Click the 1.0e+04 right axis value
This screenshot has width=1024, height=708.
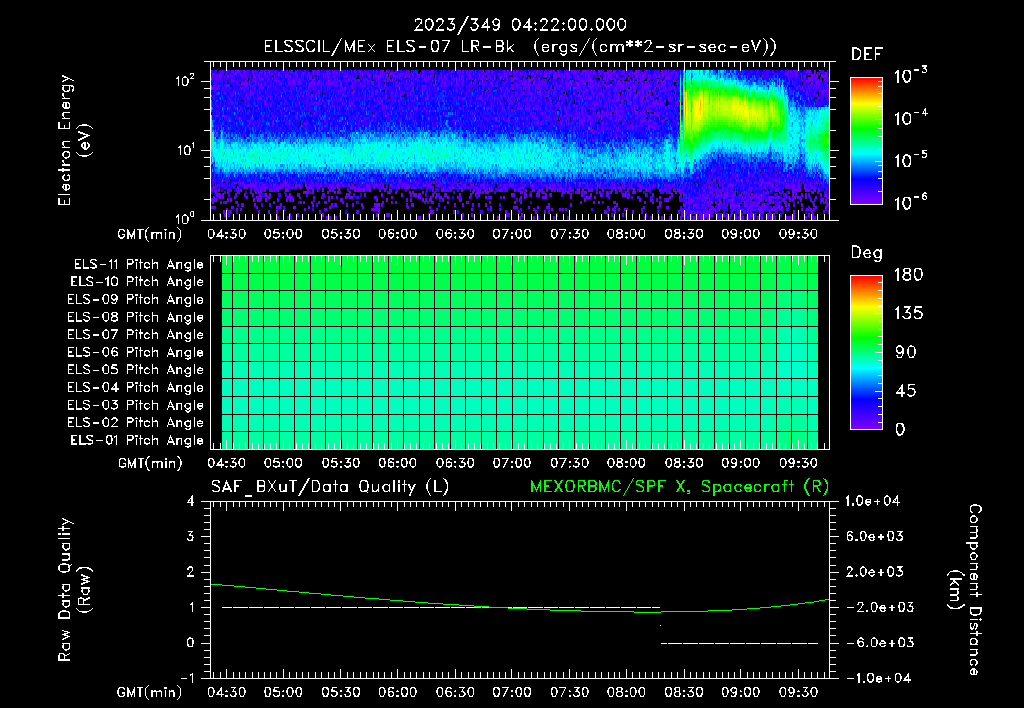point(872,501)
